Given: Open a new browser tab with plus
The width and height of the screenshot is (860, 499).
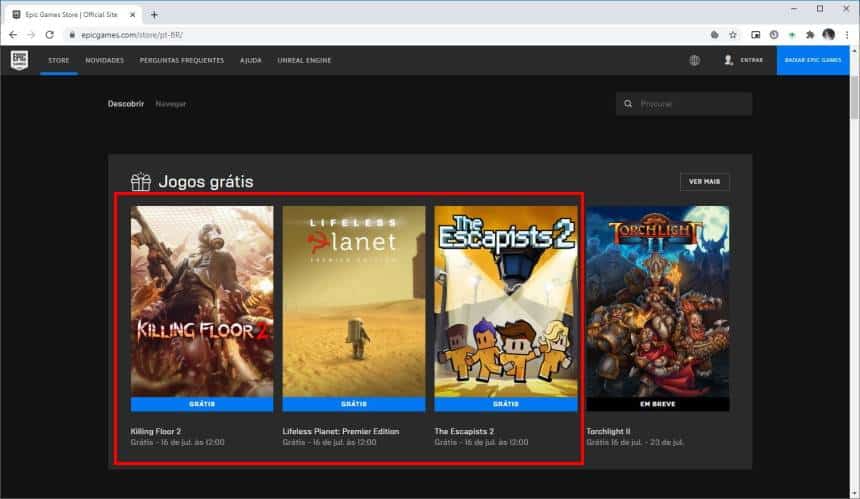Looking at the screenshot, I should point(154,15).
